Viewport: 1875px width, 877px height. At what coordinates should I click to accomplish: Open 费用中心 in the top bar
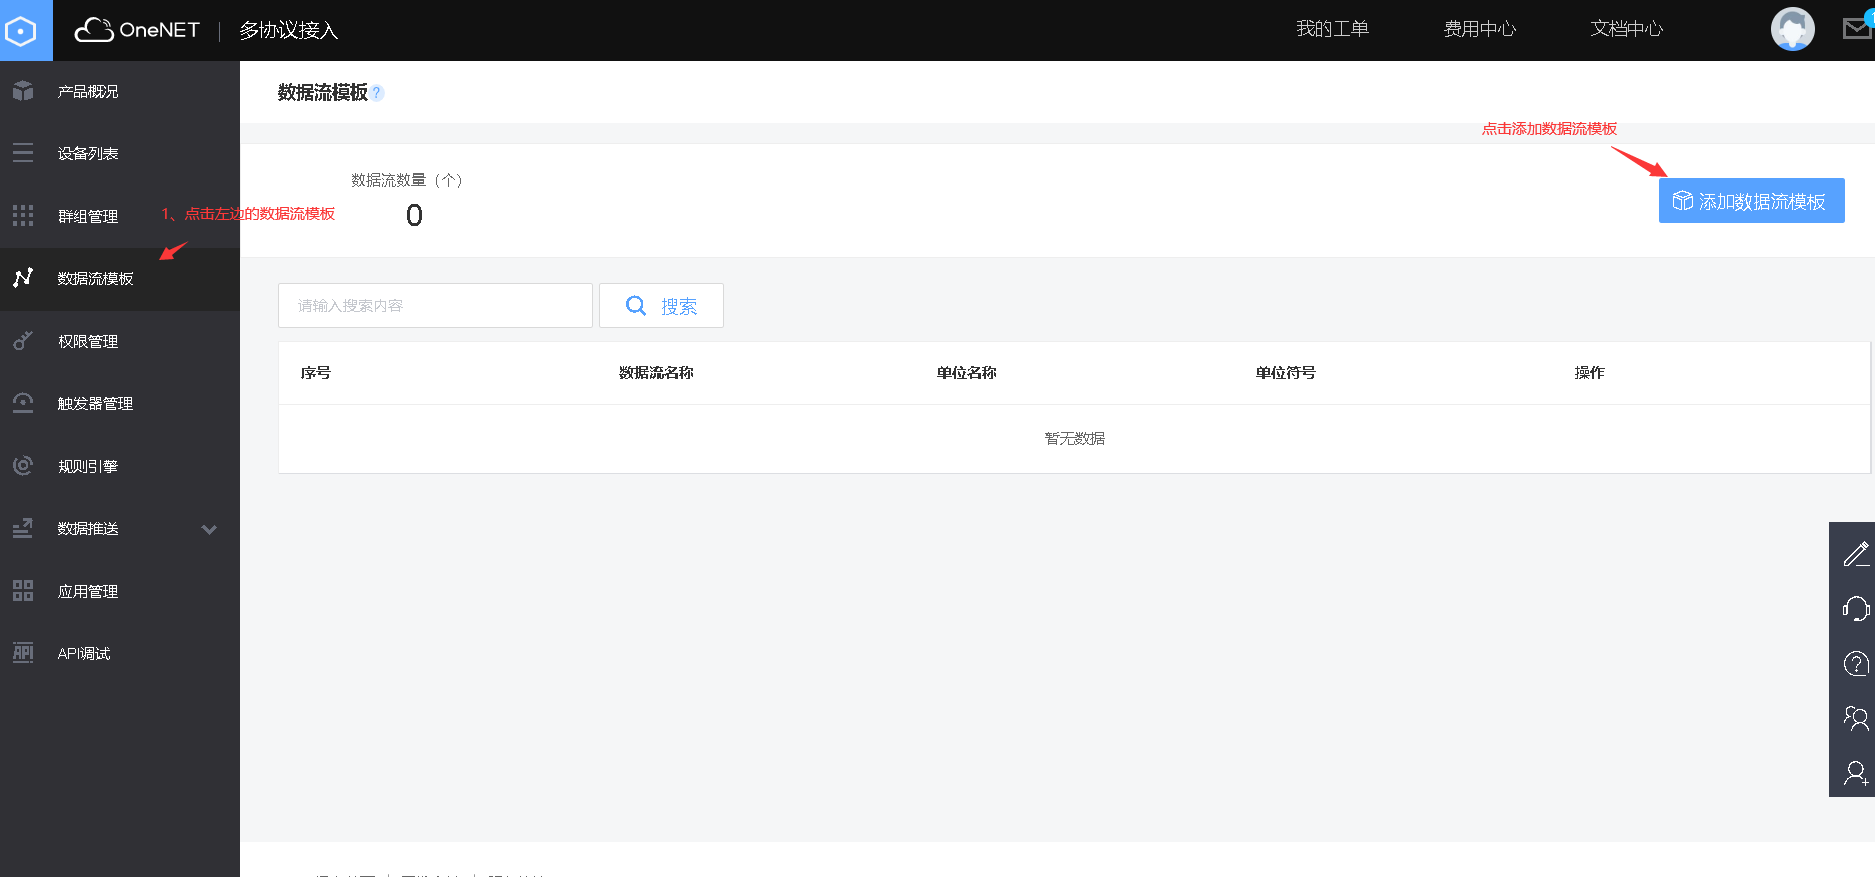click(x=1479, y=29)
